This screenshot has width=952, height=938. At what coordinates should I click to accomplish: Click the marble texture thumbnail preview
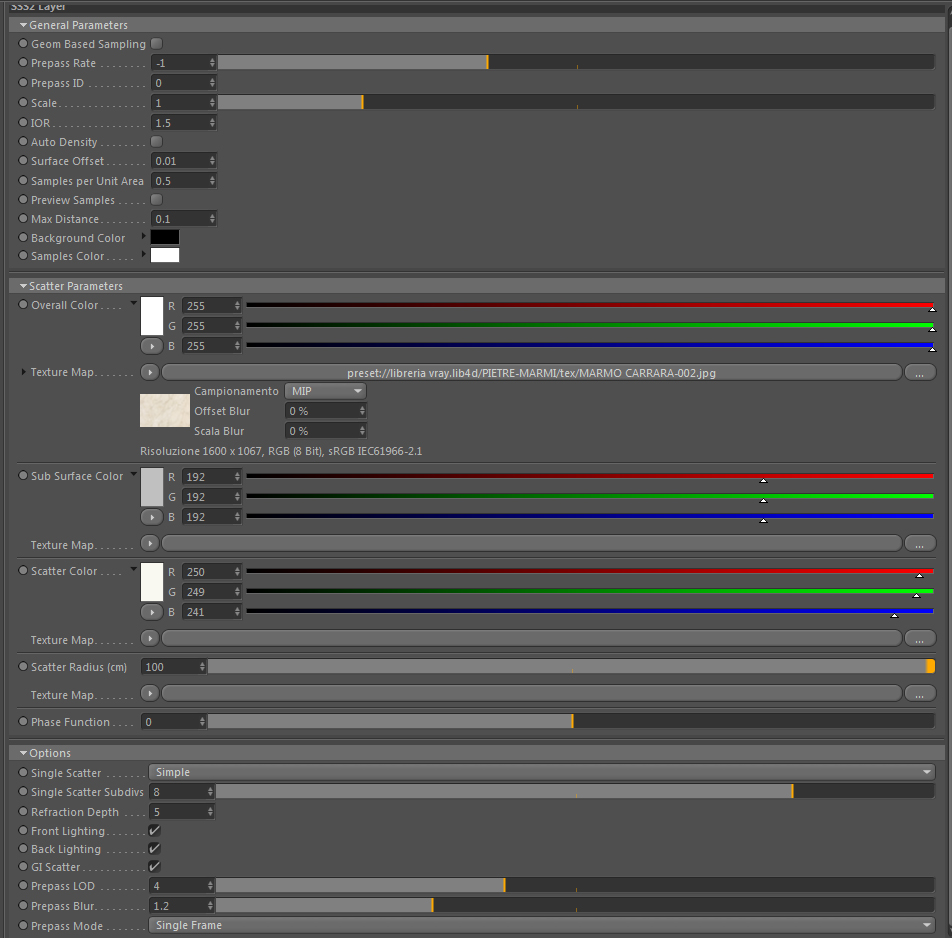point(165,410)
